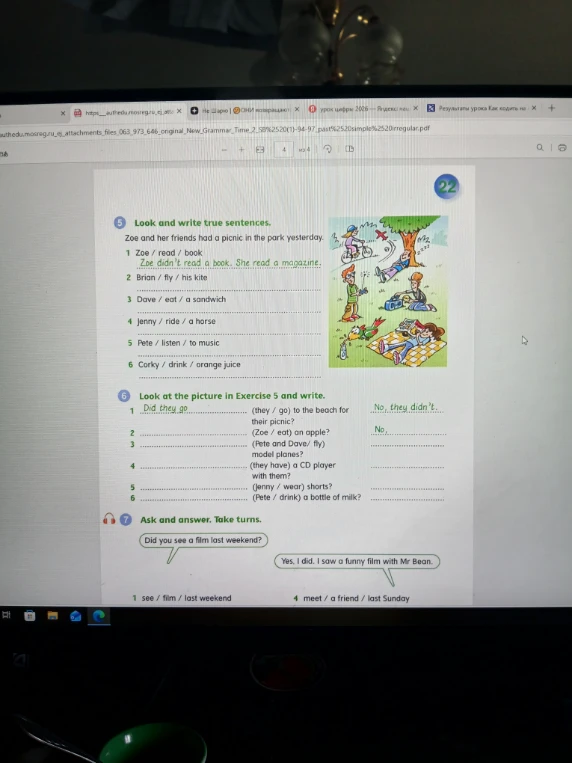Open Task View on the taskbar
This screenshot has width=572, height=763.
[x=6, y=615]
